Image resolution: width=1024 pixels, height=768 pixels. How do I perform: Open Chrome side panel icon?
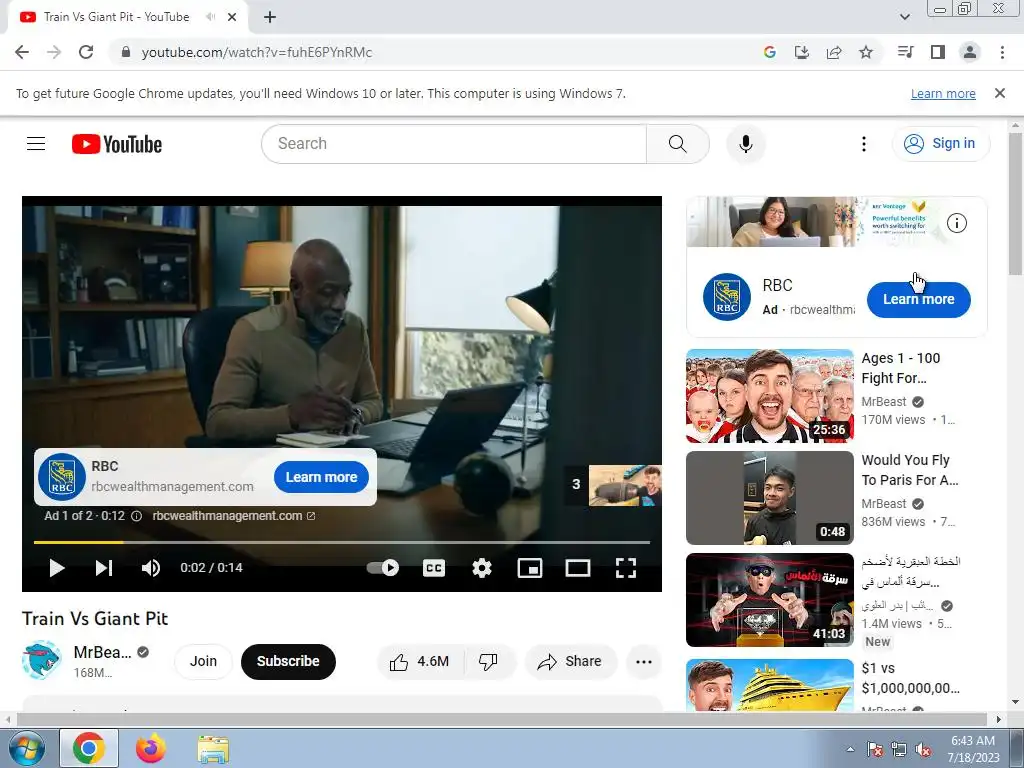tap(938, 52)
